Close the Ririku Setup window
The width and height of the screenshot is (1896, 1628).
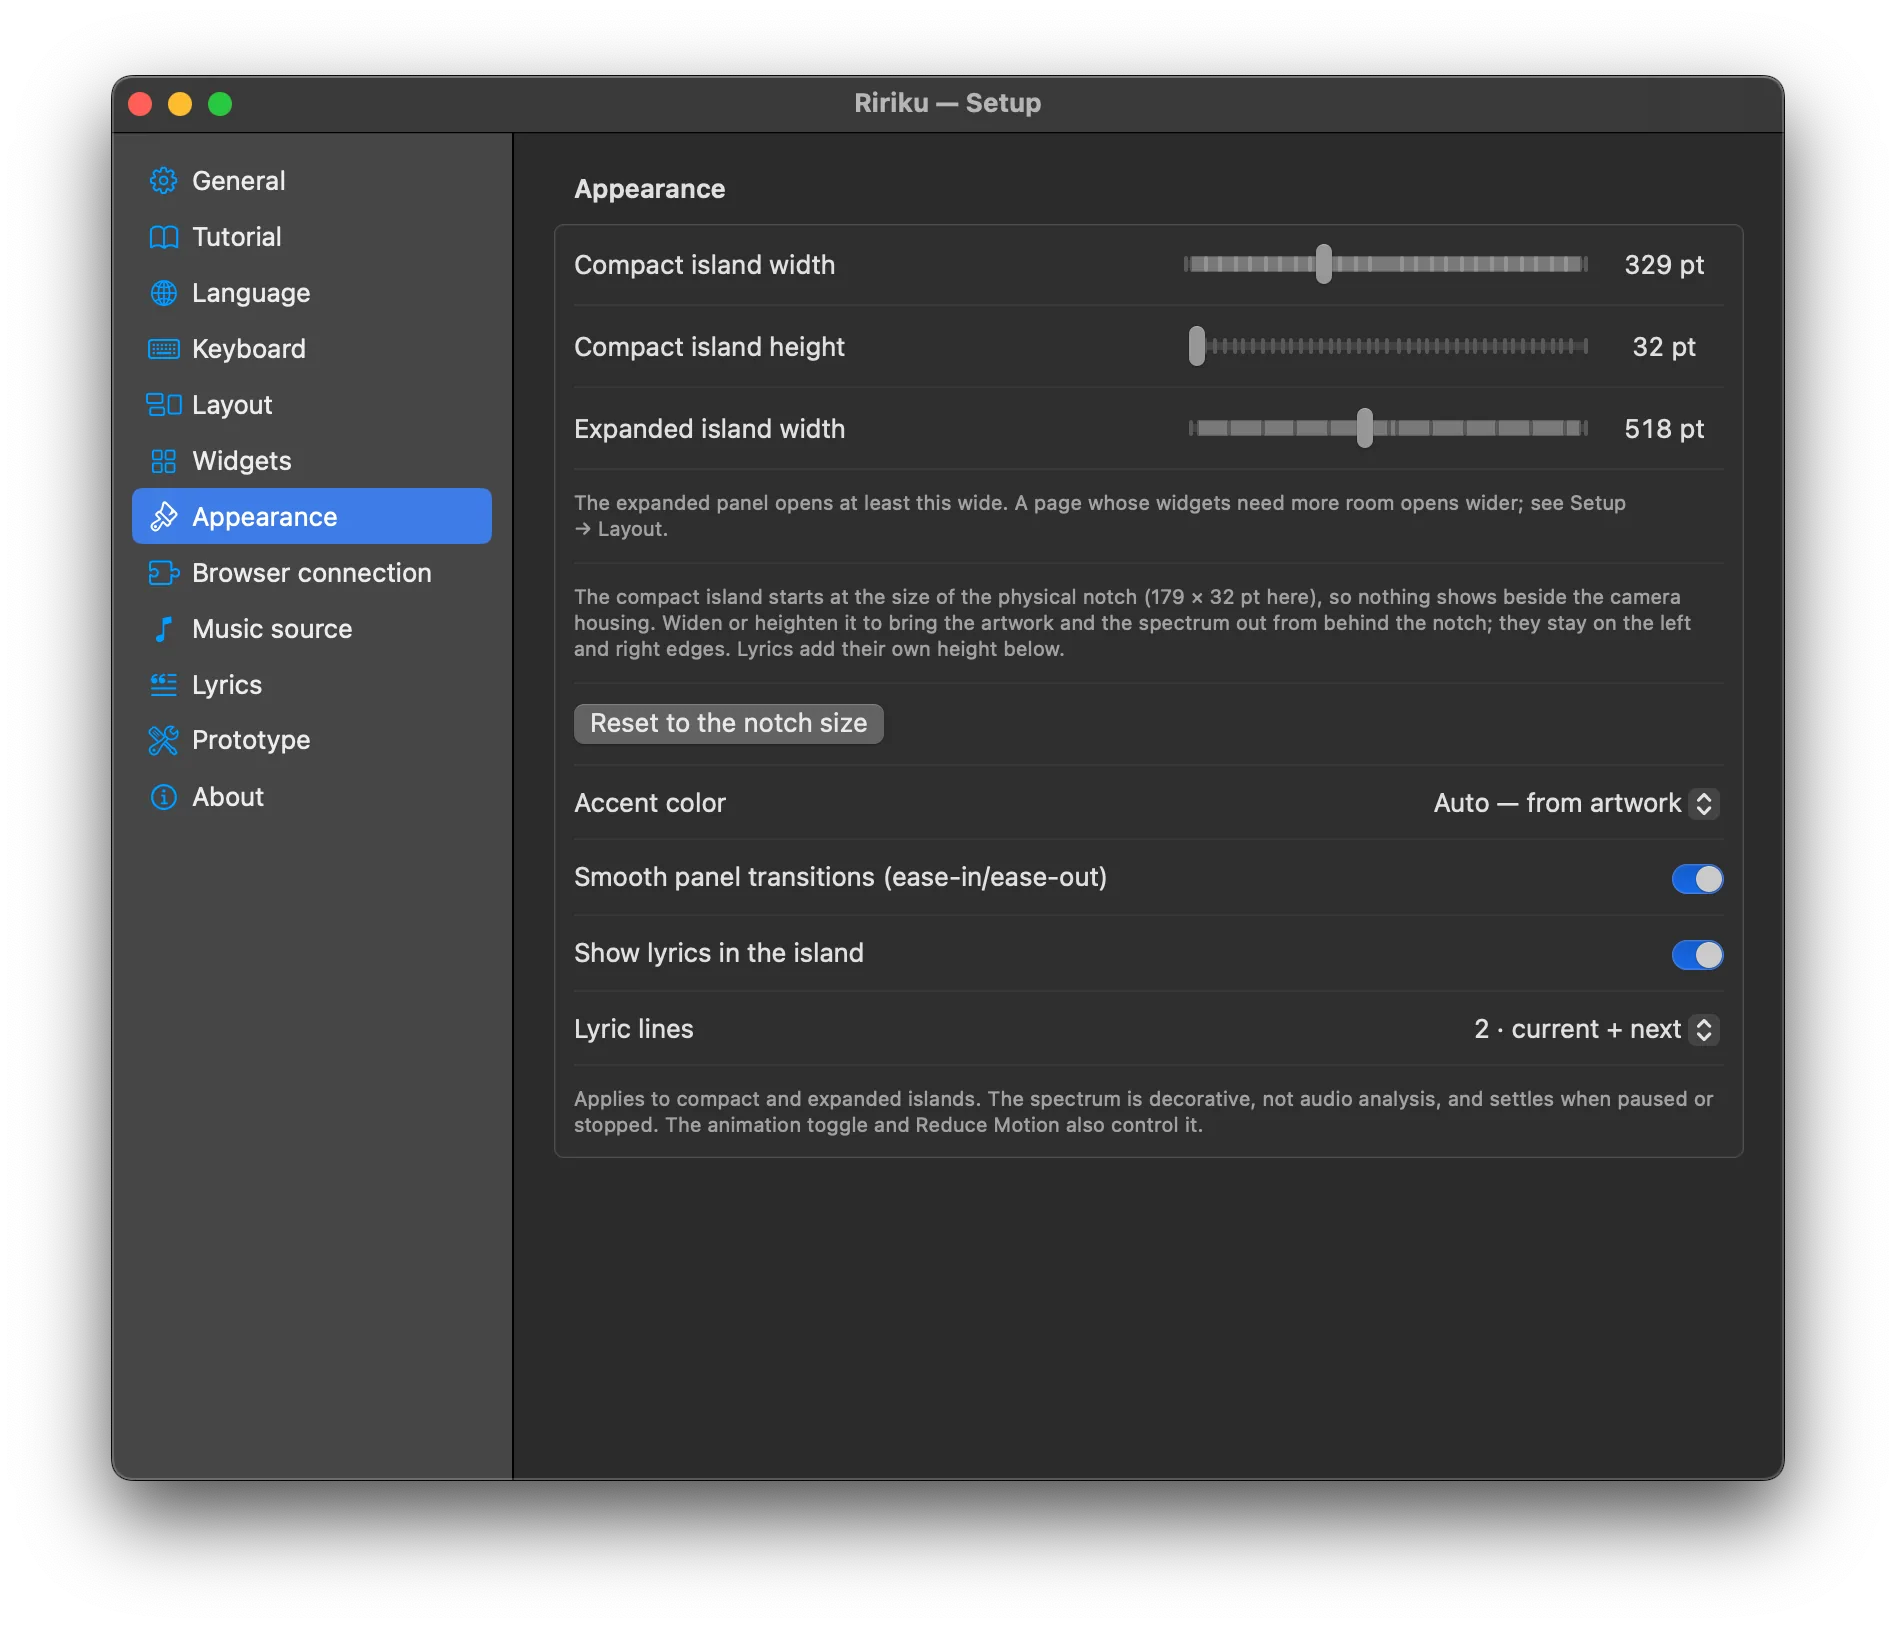click(140, 104)
